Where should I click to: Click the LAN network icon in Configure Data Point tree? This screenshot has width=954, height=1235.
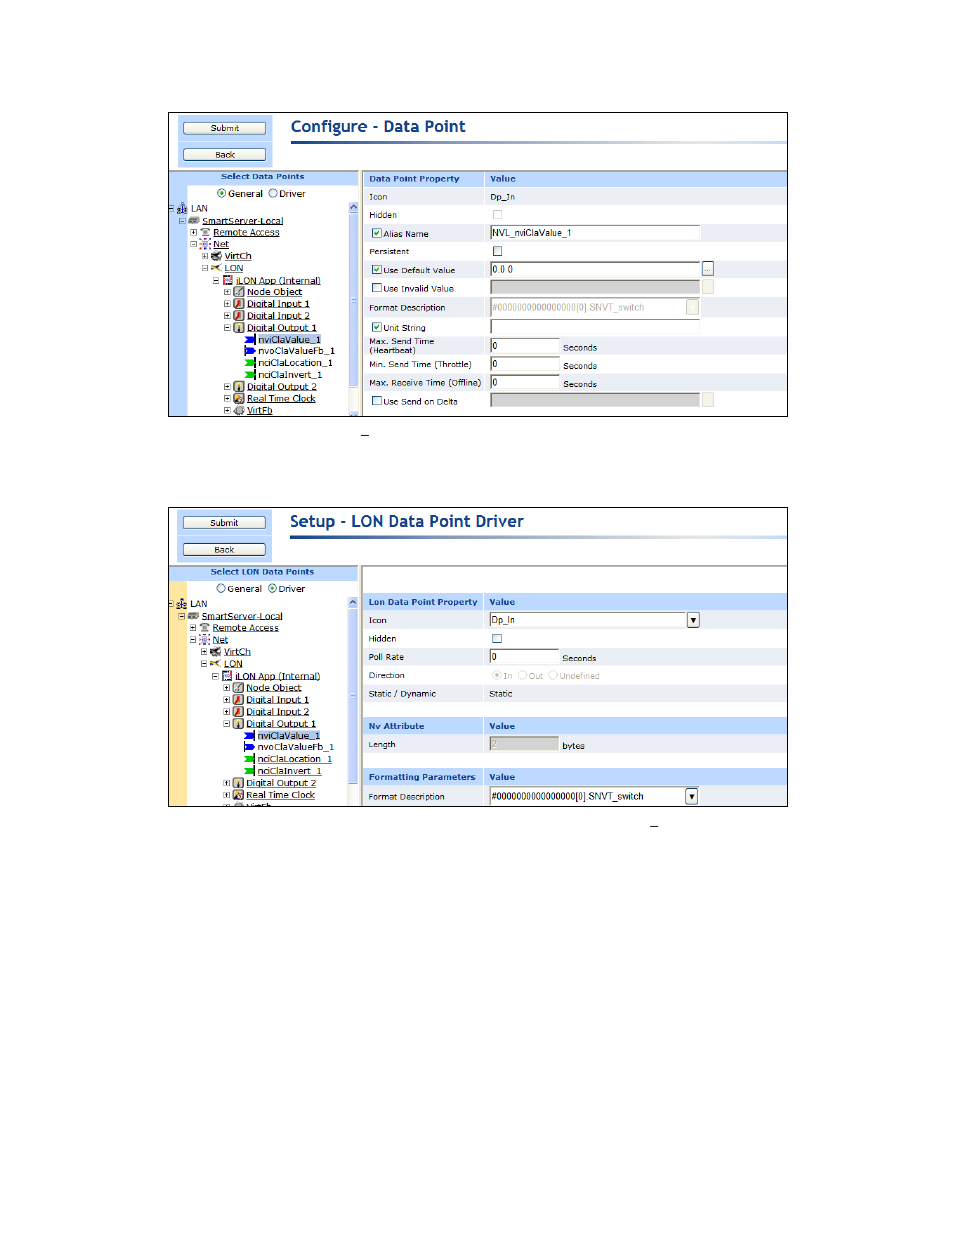[182, 209]
